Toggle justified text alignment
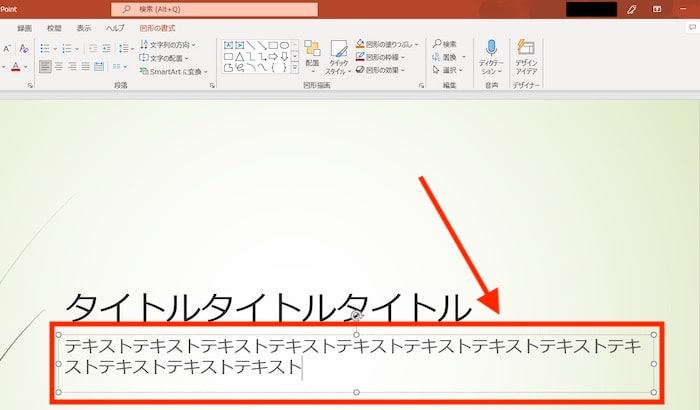 (x=86, y=67)
